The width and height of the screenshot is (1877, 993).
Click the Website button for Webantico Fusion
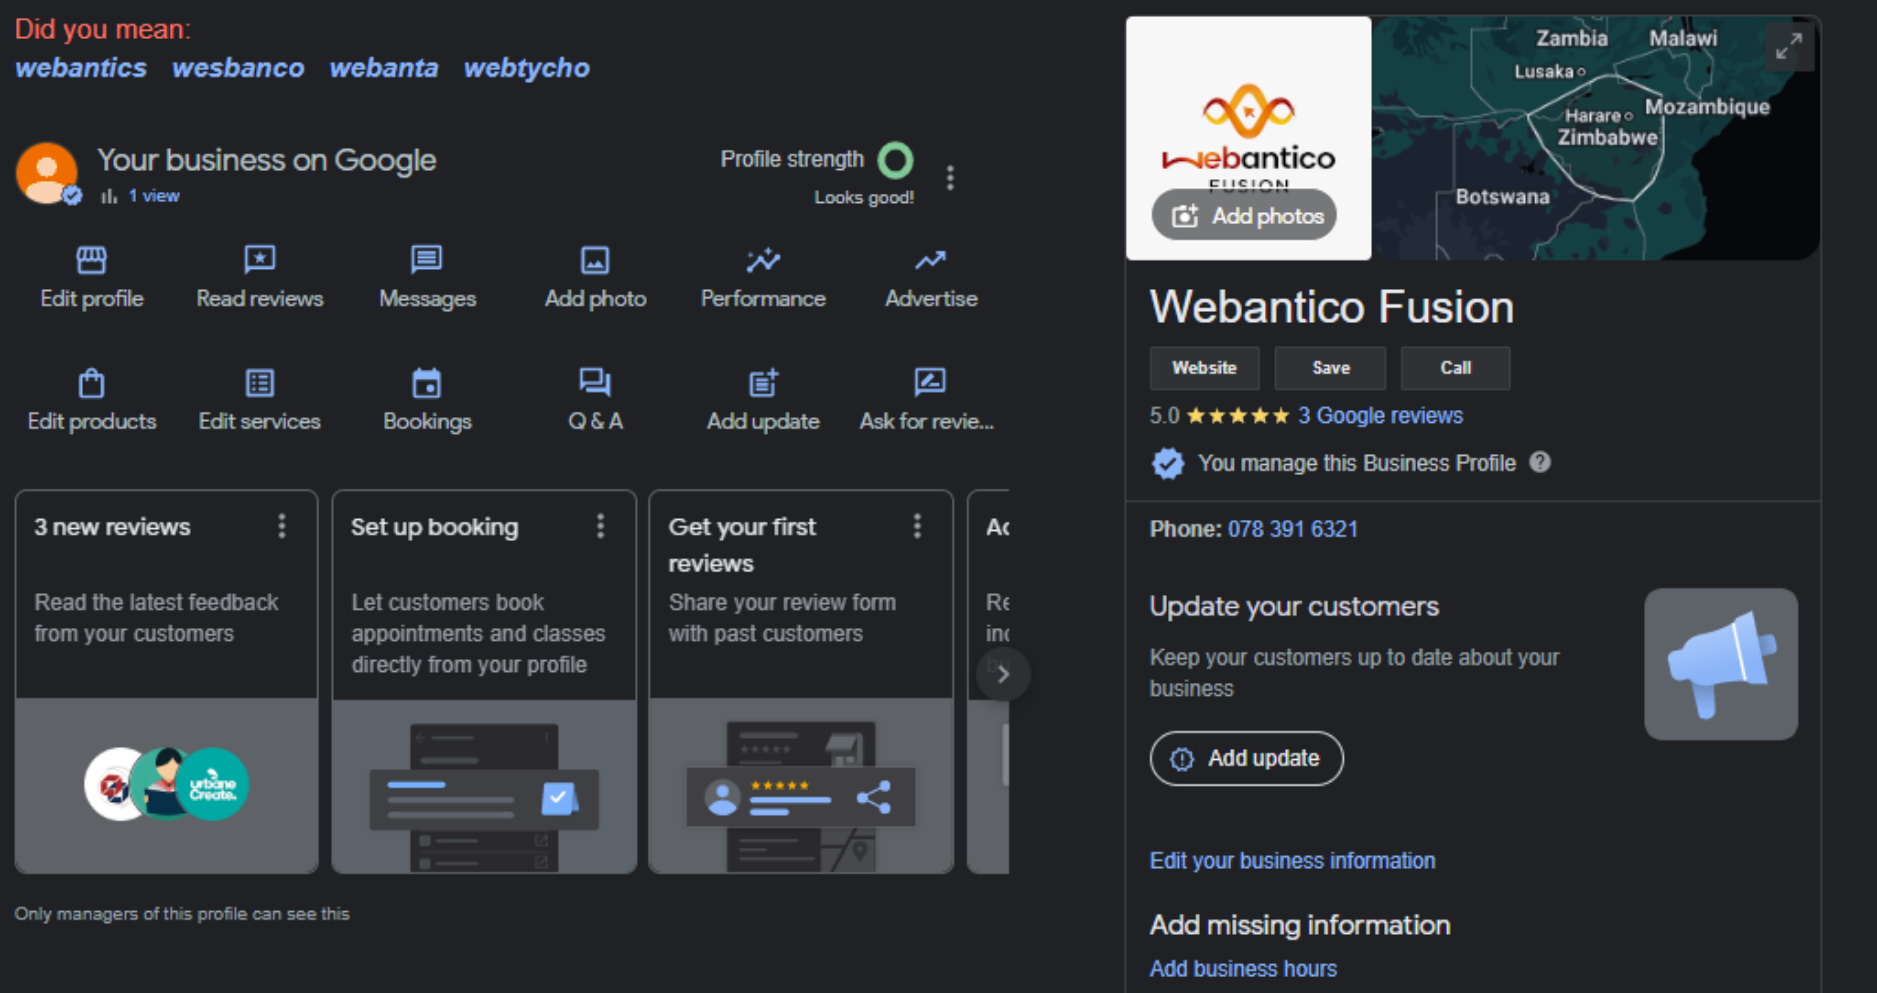(x=1204, y=368)
